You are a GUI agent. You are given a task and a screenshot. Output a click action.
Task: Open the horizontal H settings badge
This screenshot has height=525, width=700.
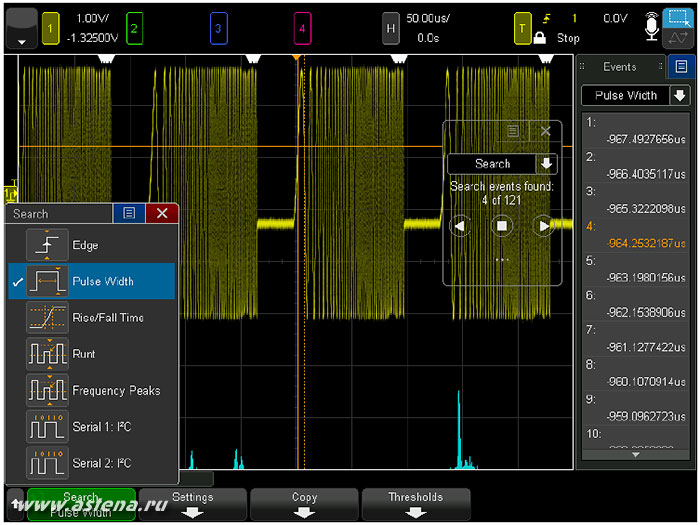click(x=391, y=29)
